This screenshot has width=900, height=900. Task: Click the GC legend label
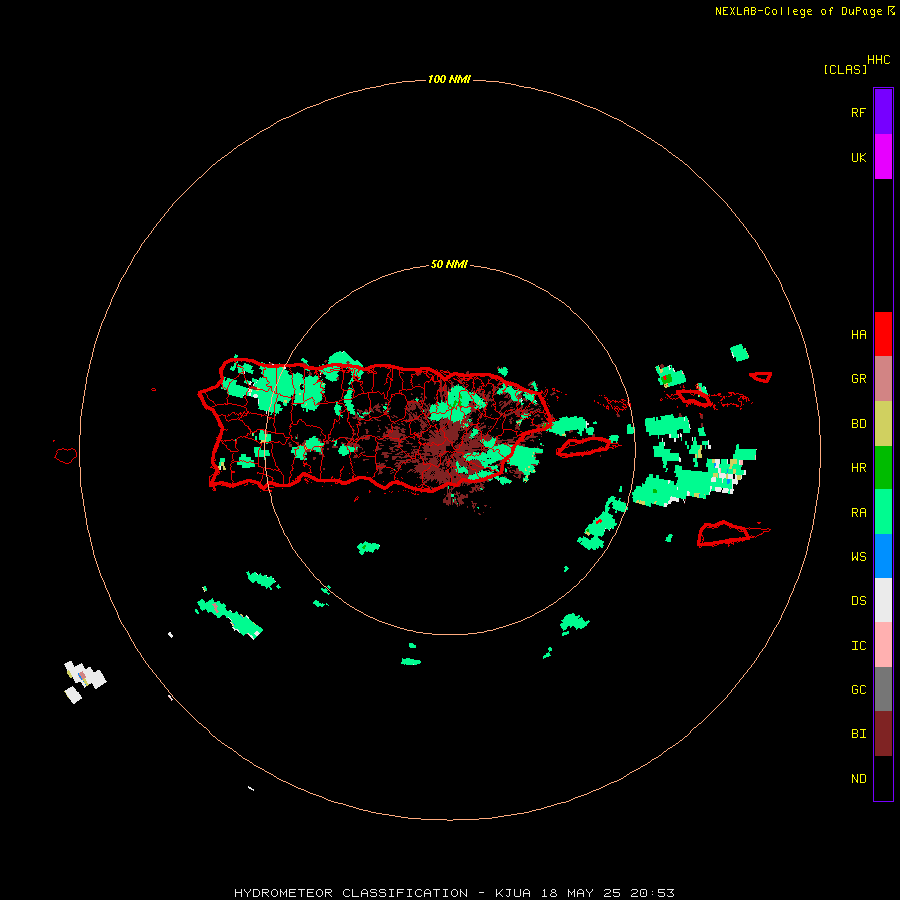(x=858, y=690)
